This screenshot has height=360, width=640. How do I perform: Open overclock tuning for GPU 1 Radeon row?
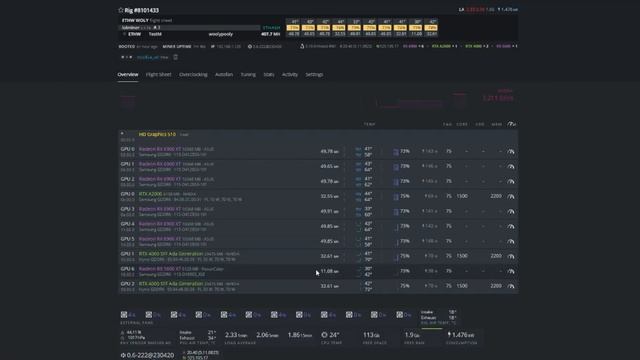point(511,167)
